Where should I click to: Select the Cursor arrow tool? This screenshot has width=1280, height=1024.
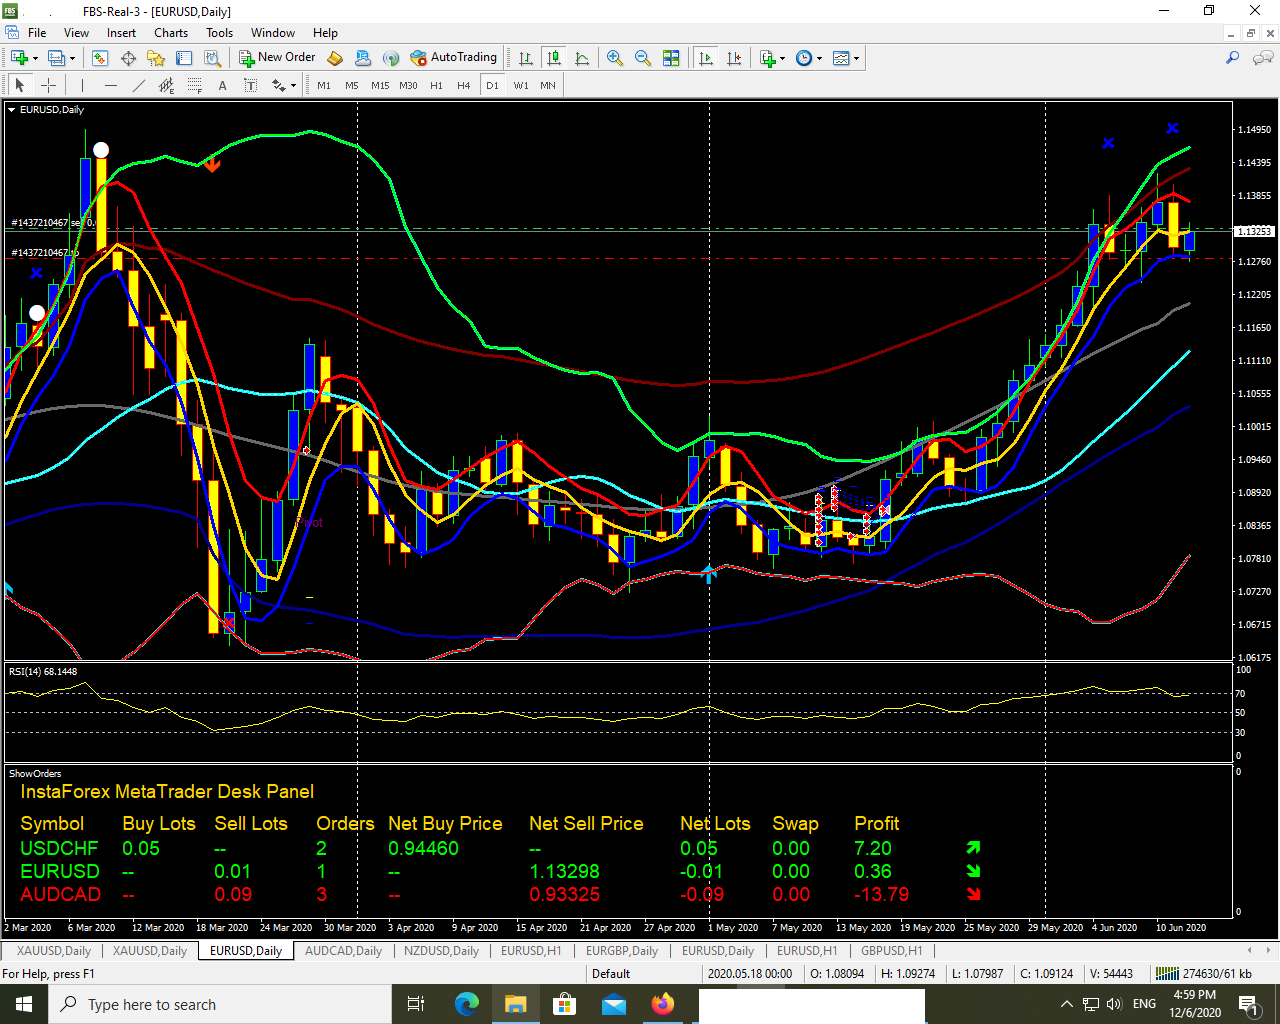pyautogui.click(x=19, y=85)
